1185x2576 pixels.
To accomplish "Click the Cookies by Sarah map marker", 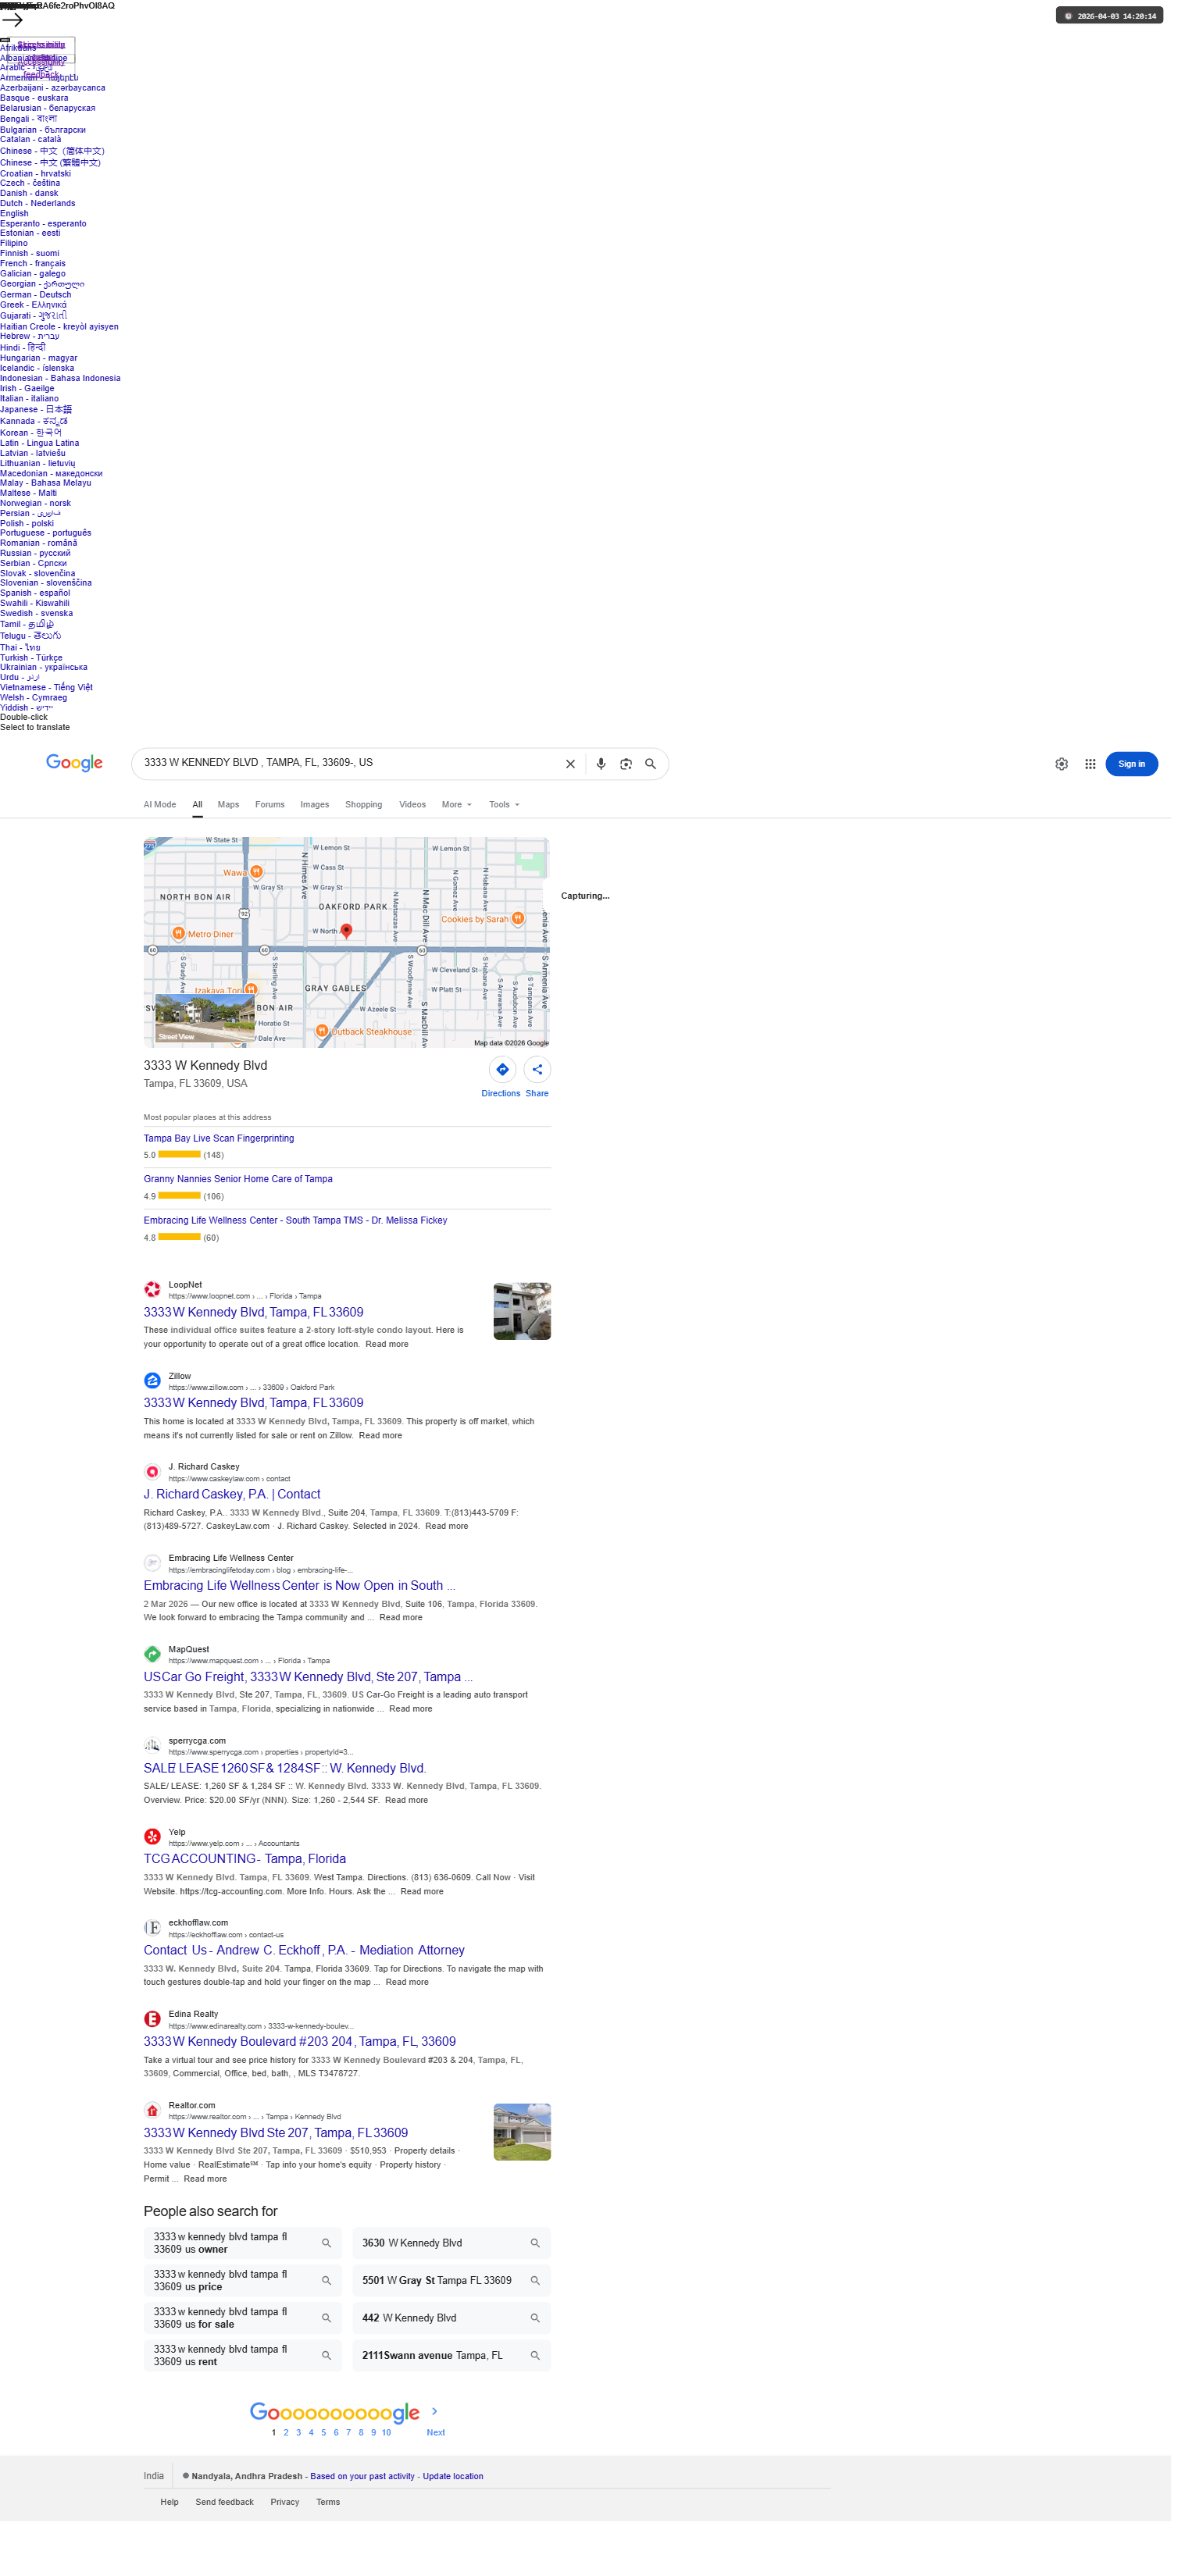I will click(517, 918).
